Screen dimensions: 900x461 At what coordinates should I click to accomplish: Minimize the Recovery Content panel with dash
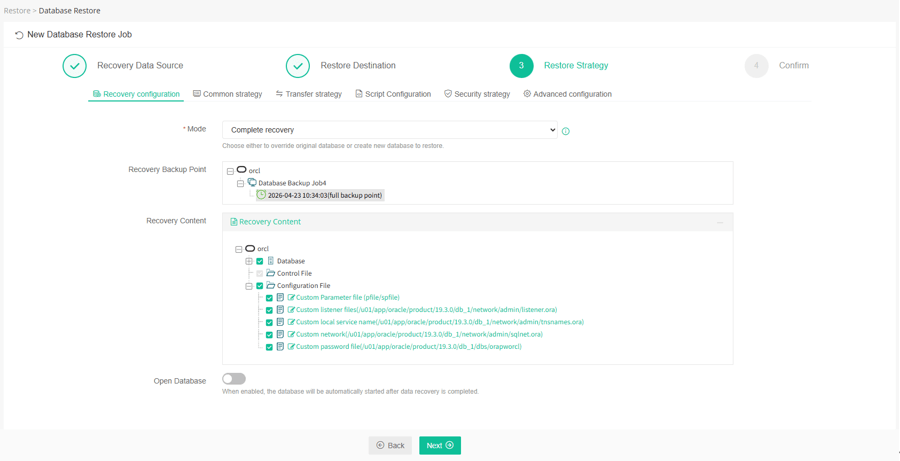pos(720,222)
